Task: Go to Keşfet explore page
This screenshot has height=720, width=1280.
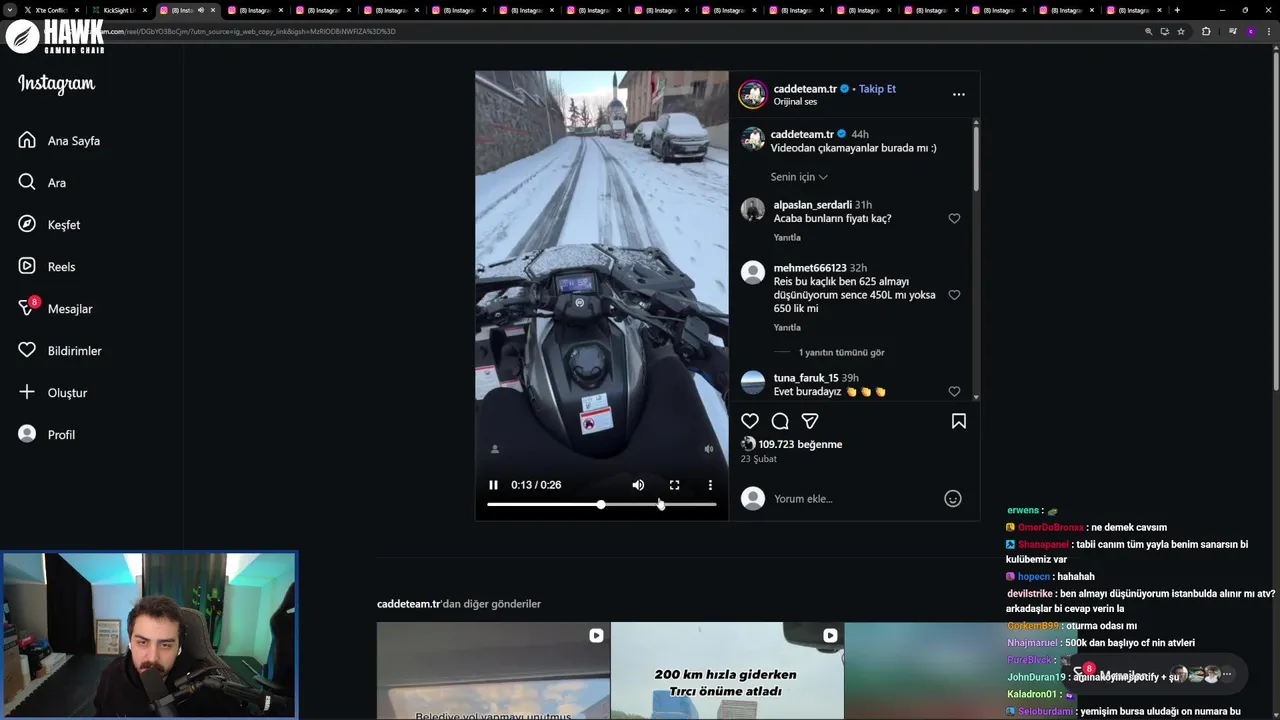Action: tap(50, 225)
